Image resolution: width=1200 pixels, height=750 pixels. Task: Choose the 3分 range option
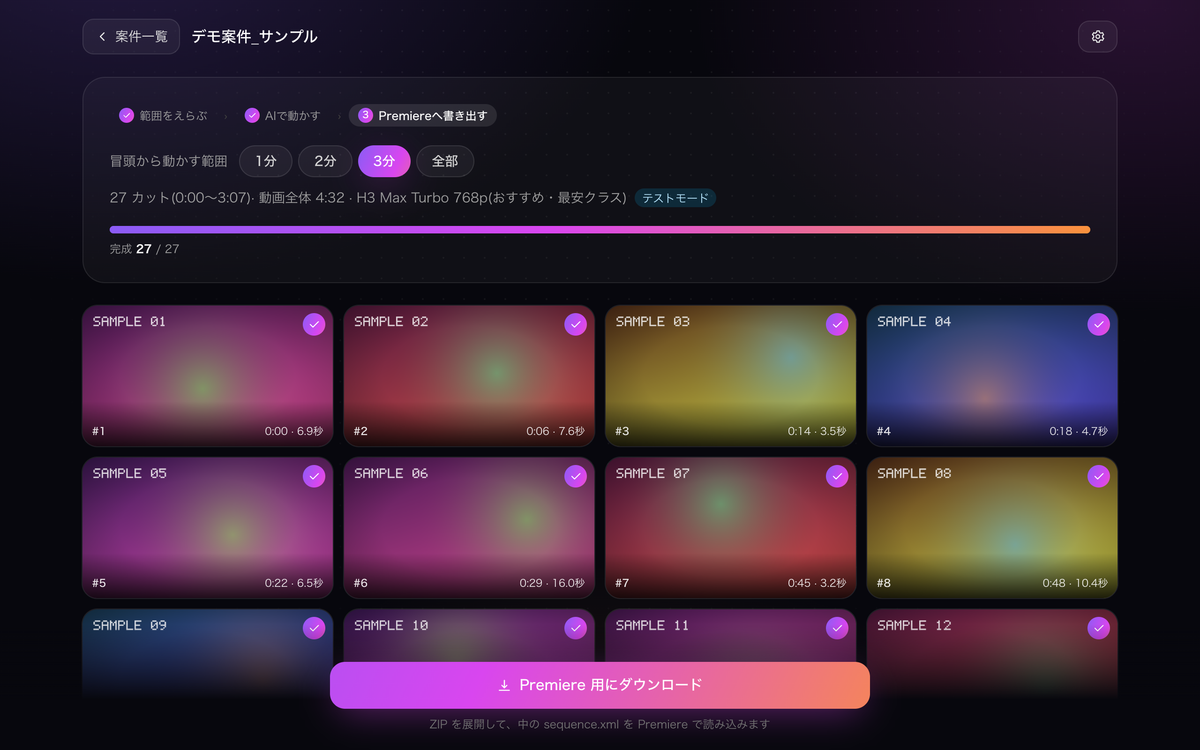click(x=384, y=161)
